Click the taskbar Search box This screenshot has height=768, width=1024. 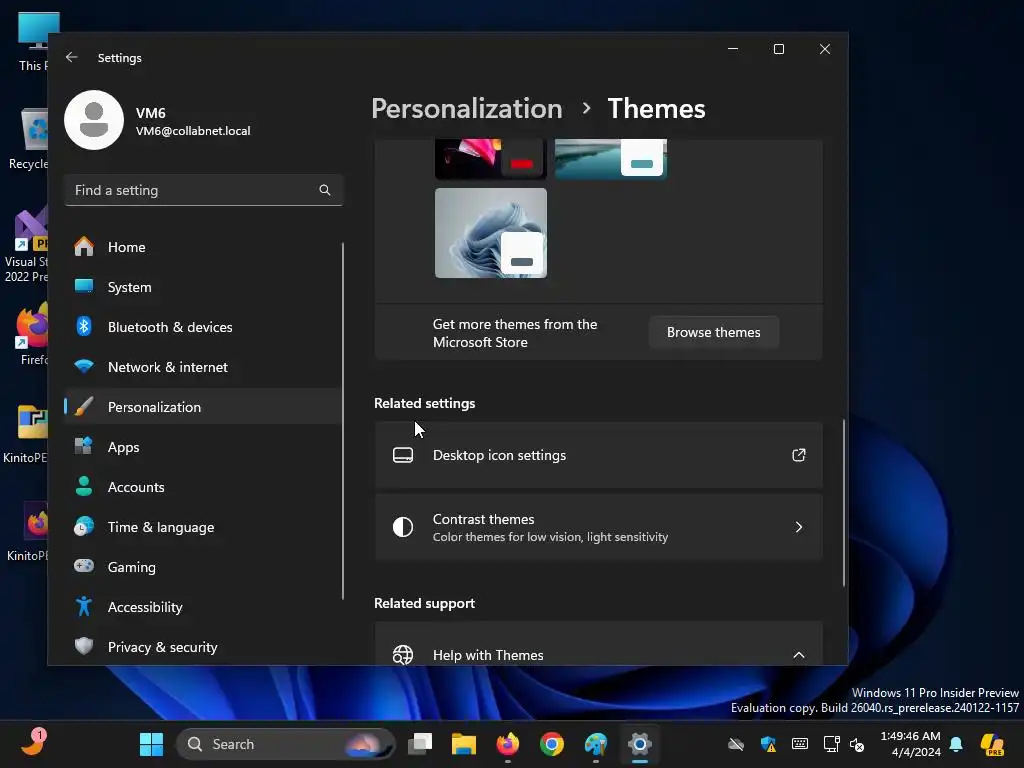point(286,744)
